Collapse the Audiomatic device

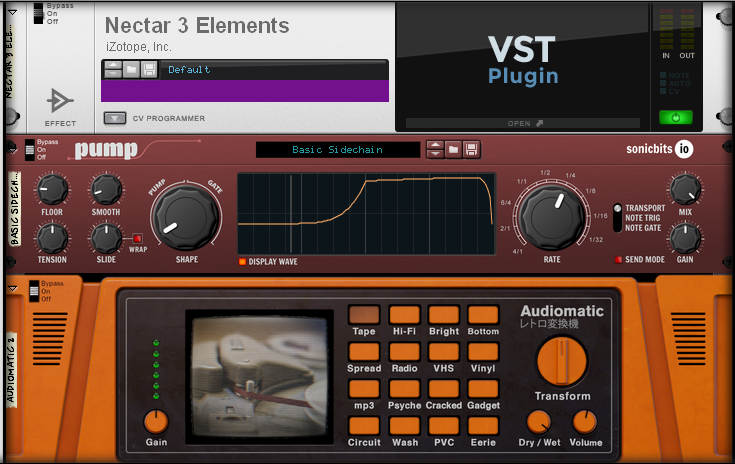click(x=13, y=289)
